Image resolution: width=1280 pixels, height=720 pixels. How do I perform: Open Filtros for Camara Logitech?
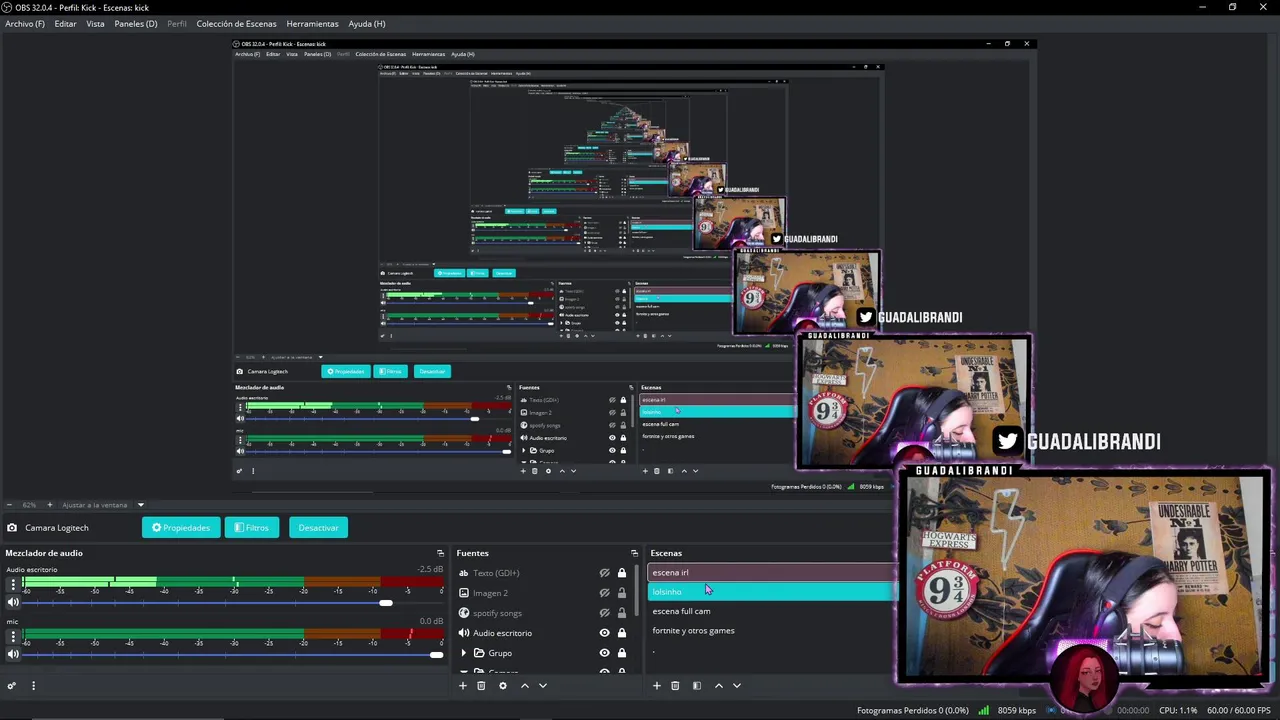coord(252,527)
